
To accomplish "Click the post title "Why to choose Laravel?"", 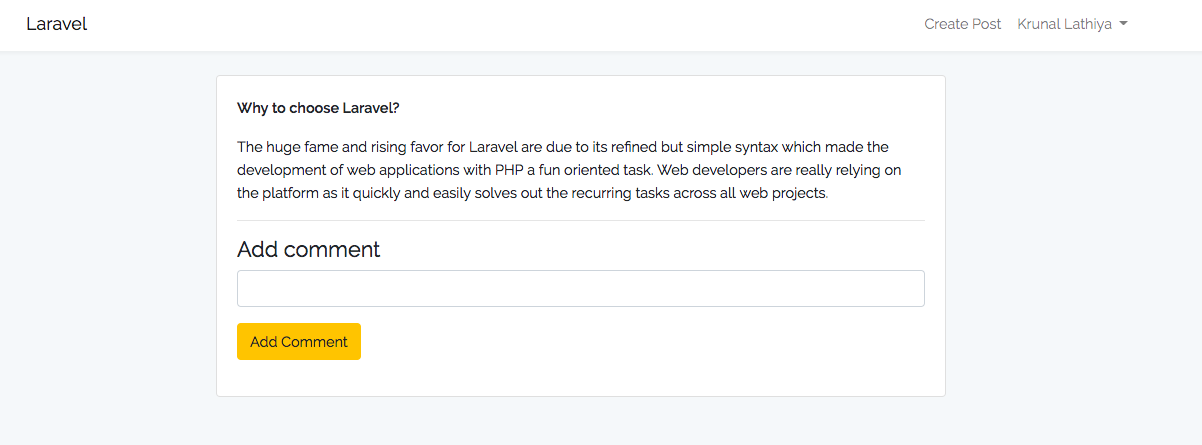I will pyautogui.click(x=318, y=108).
